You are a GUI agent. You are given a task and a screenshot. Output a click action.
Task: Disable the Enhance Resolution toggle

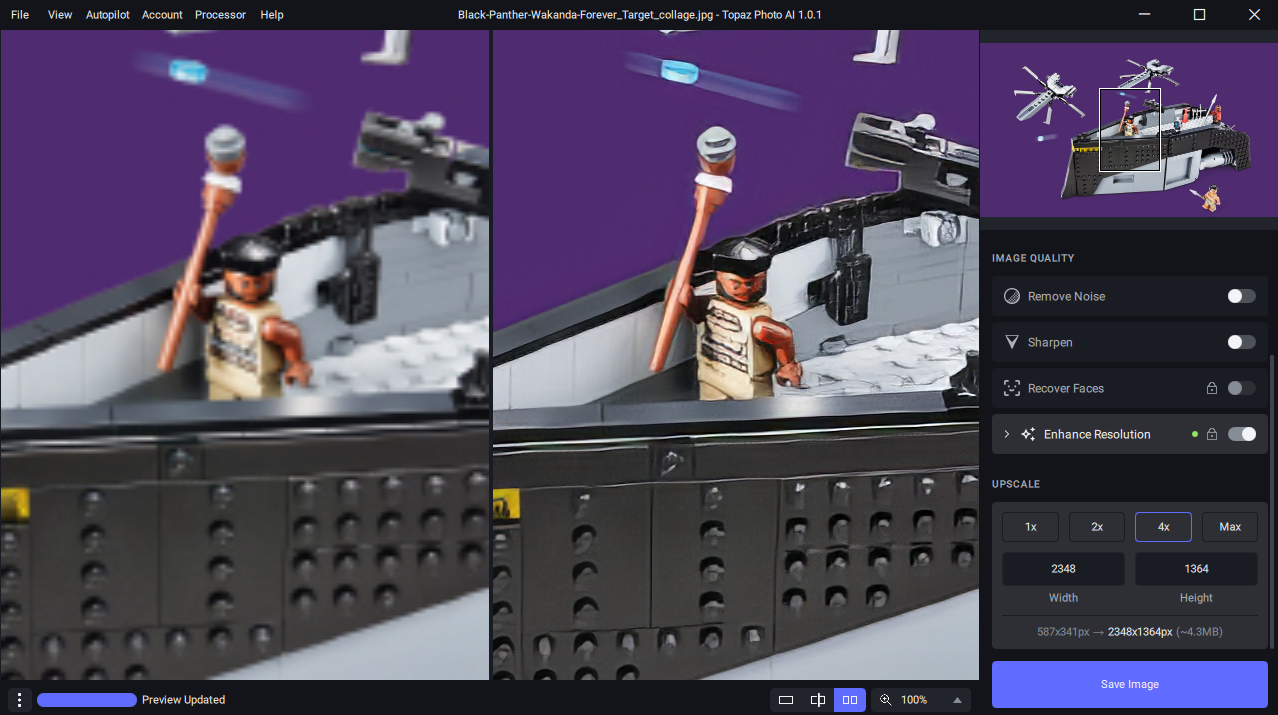[x=1241, y=434]
